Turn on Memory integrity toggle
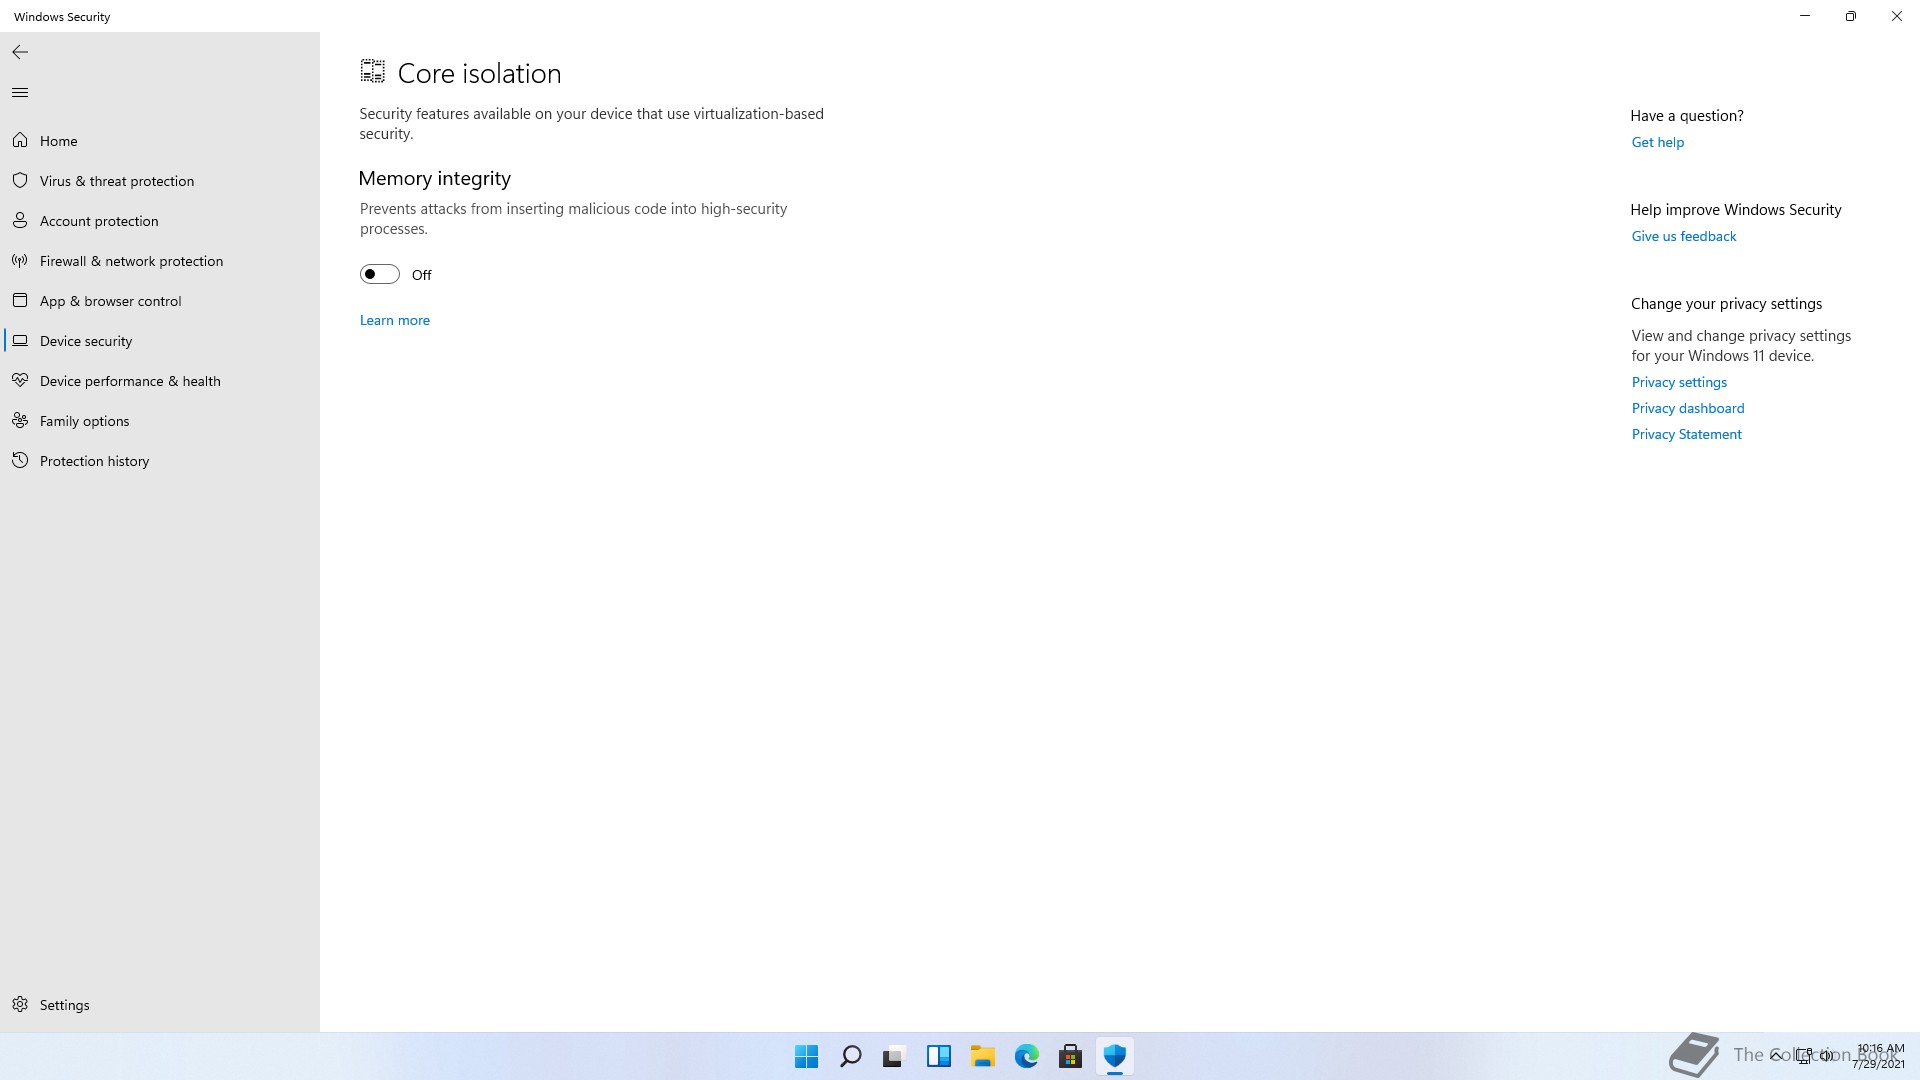1920x1080 pixels. (x=379, y=274)
